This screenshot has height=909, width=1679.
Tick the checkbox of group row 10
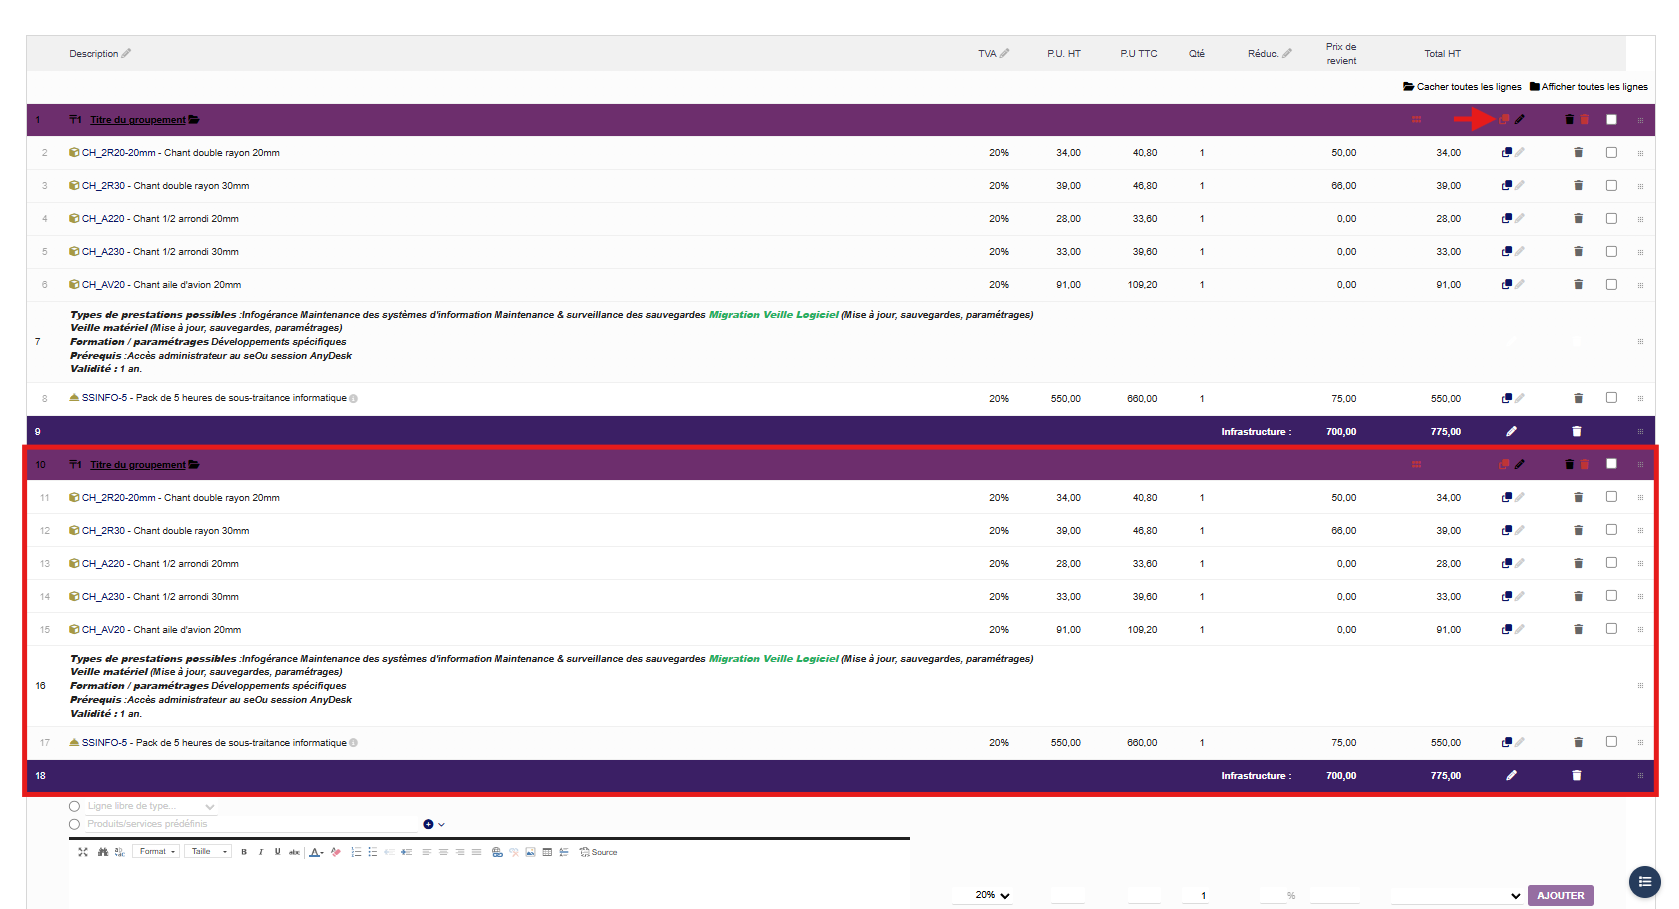(1611, 464)
